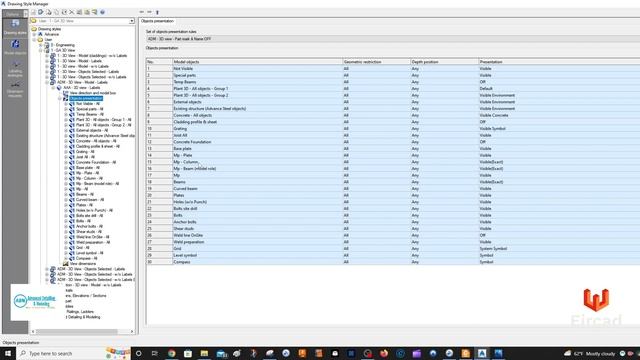Select the highlighted 'Objects presentation' tree item
Screen dimensions: 640x360
86,98
